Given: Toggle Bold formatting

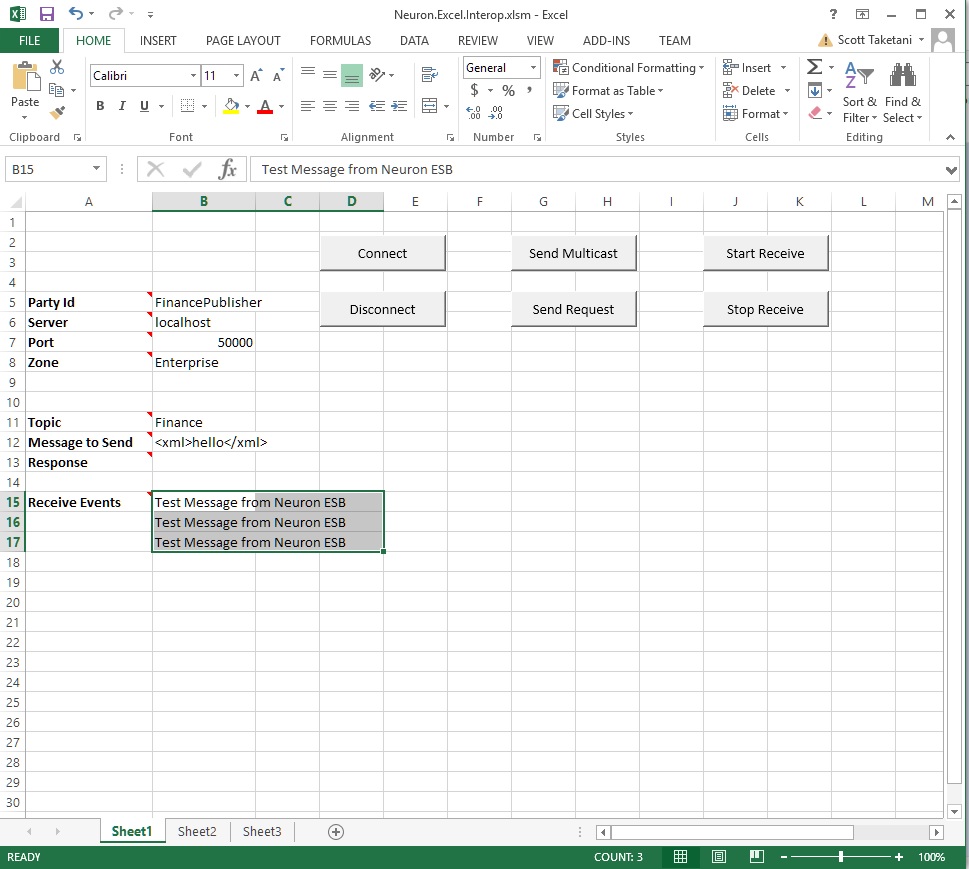Looking at the screenshot, I should (100, 106).
